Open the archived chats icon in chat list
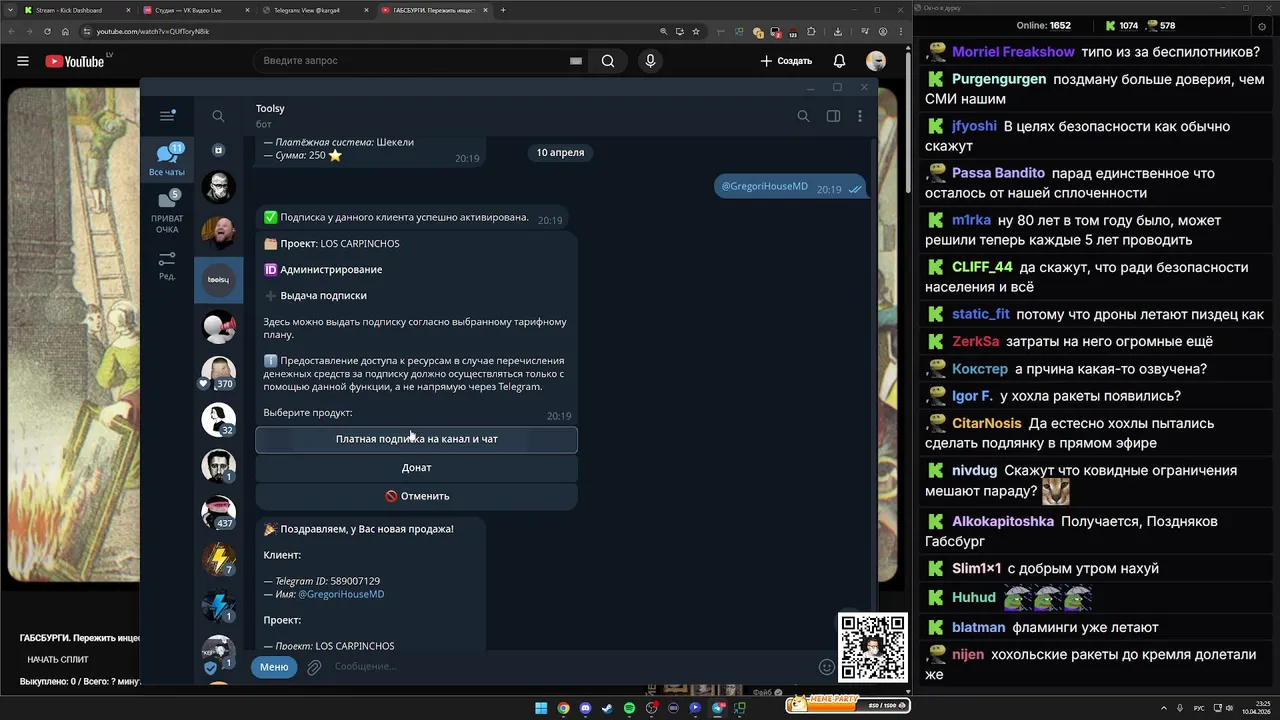 [218, 150]
